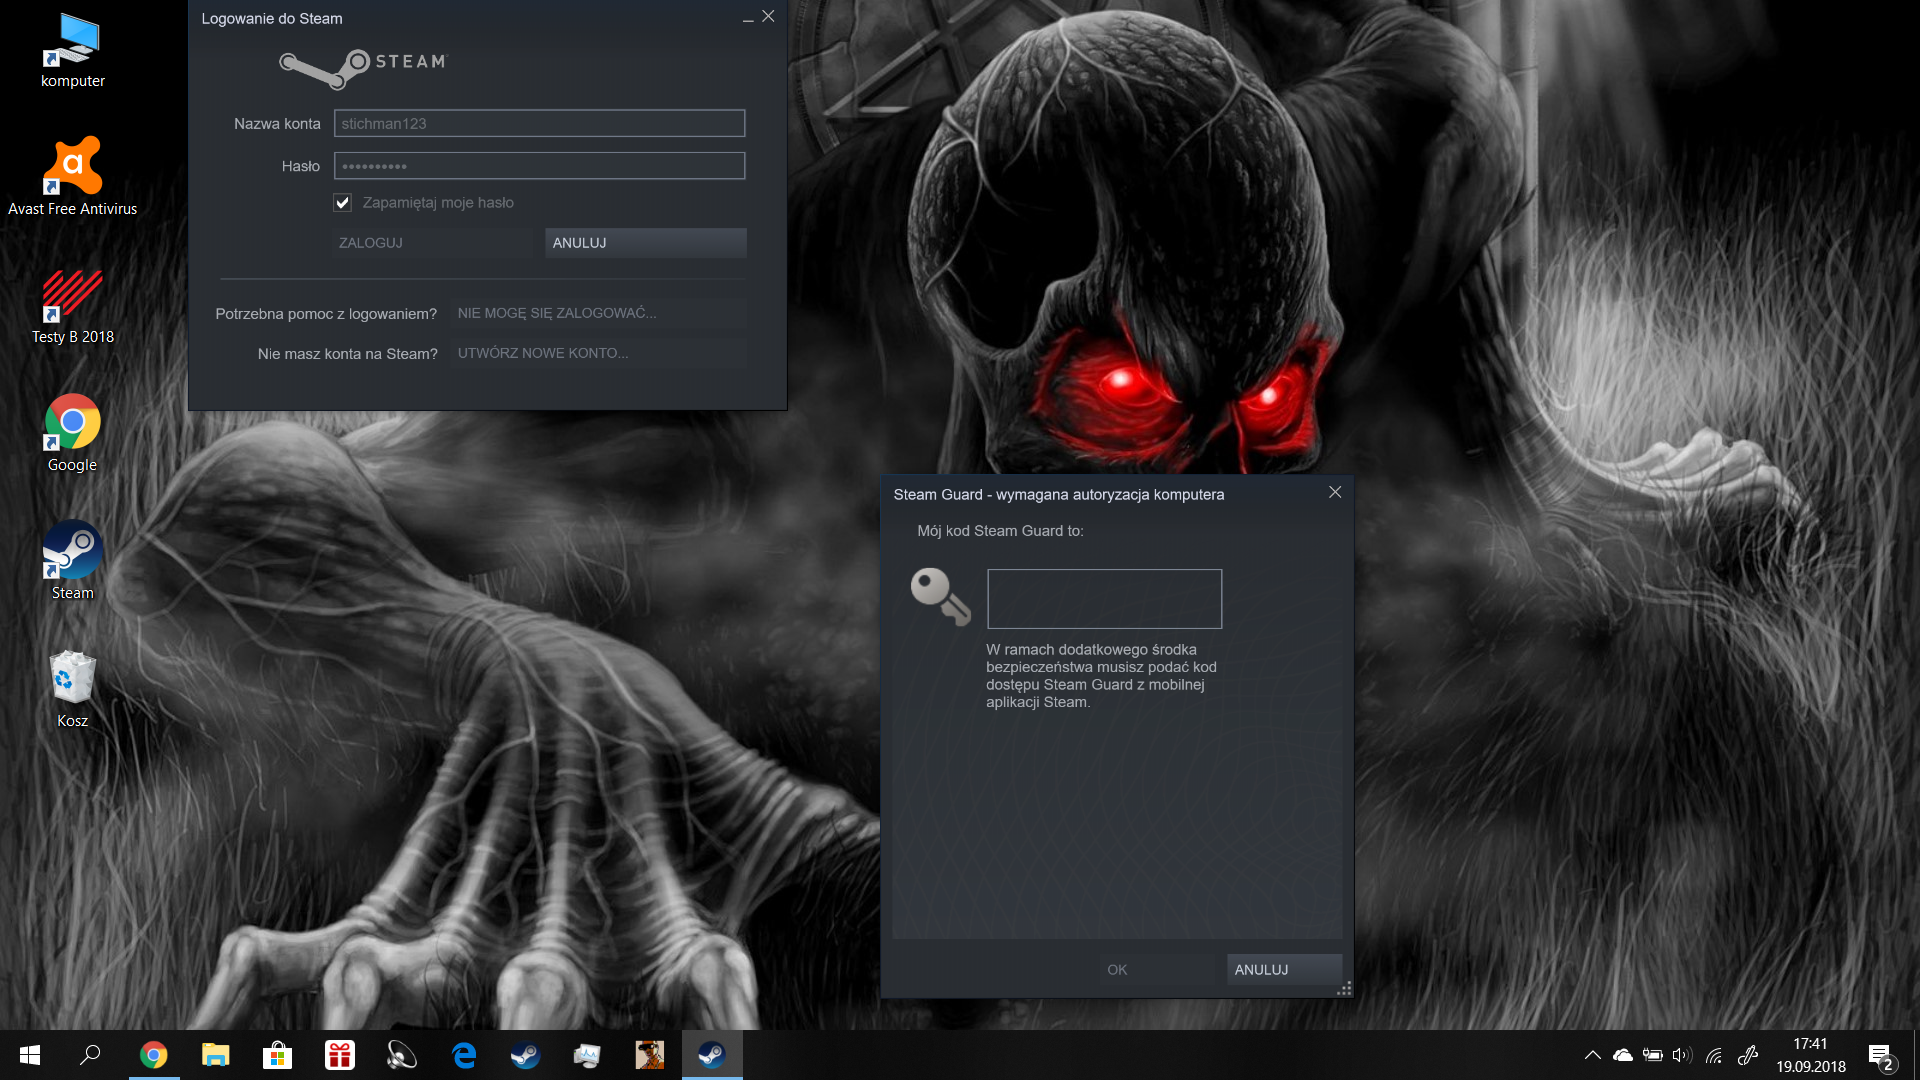Image resolution: width=1920 pixels, height=1080 pixels.
Task: Expand the hidden system tray icons arrow
Action: click(x=1593, y=1055)
